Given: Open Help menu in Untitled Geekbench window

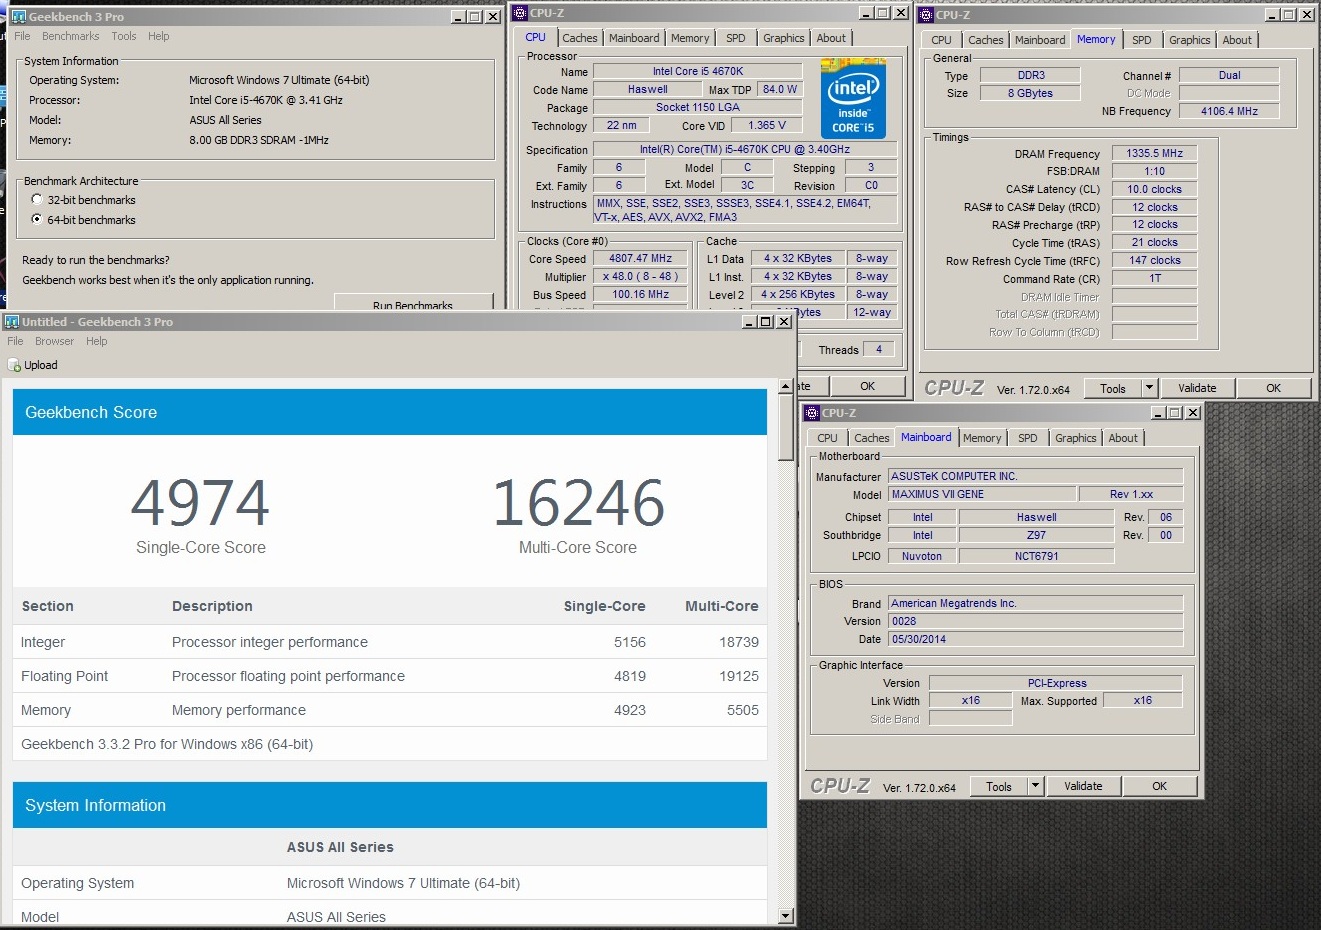Looking at the screenshot, I should pyautogui.click(x=97, y=341).
